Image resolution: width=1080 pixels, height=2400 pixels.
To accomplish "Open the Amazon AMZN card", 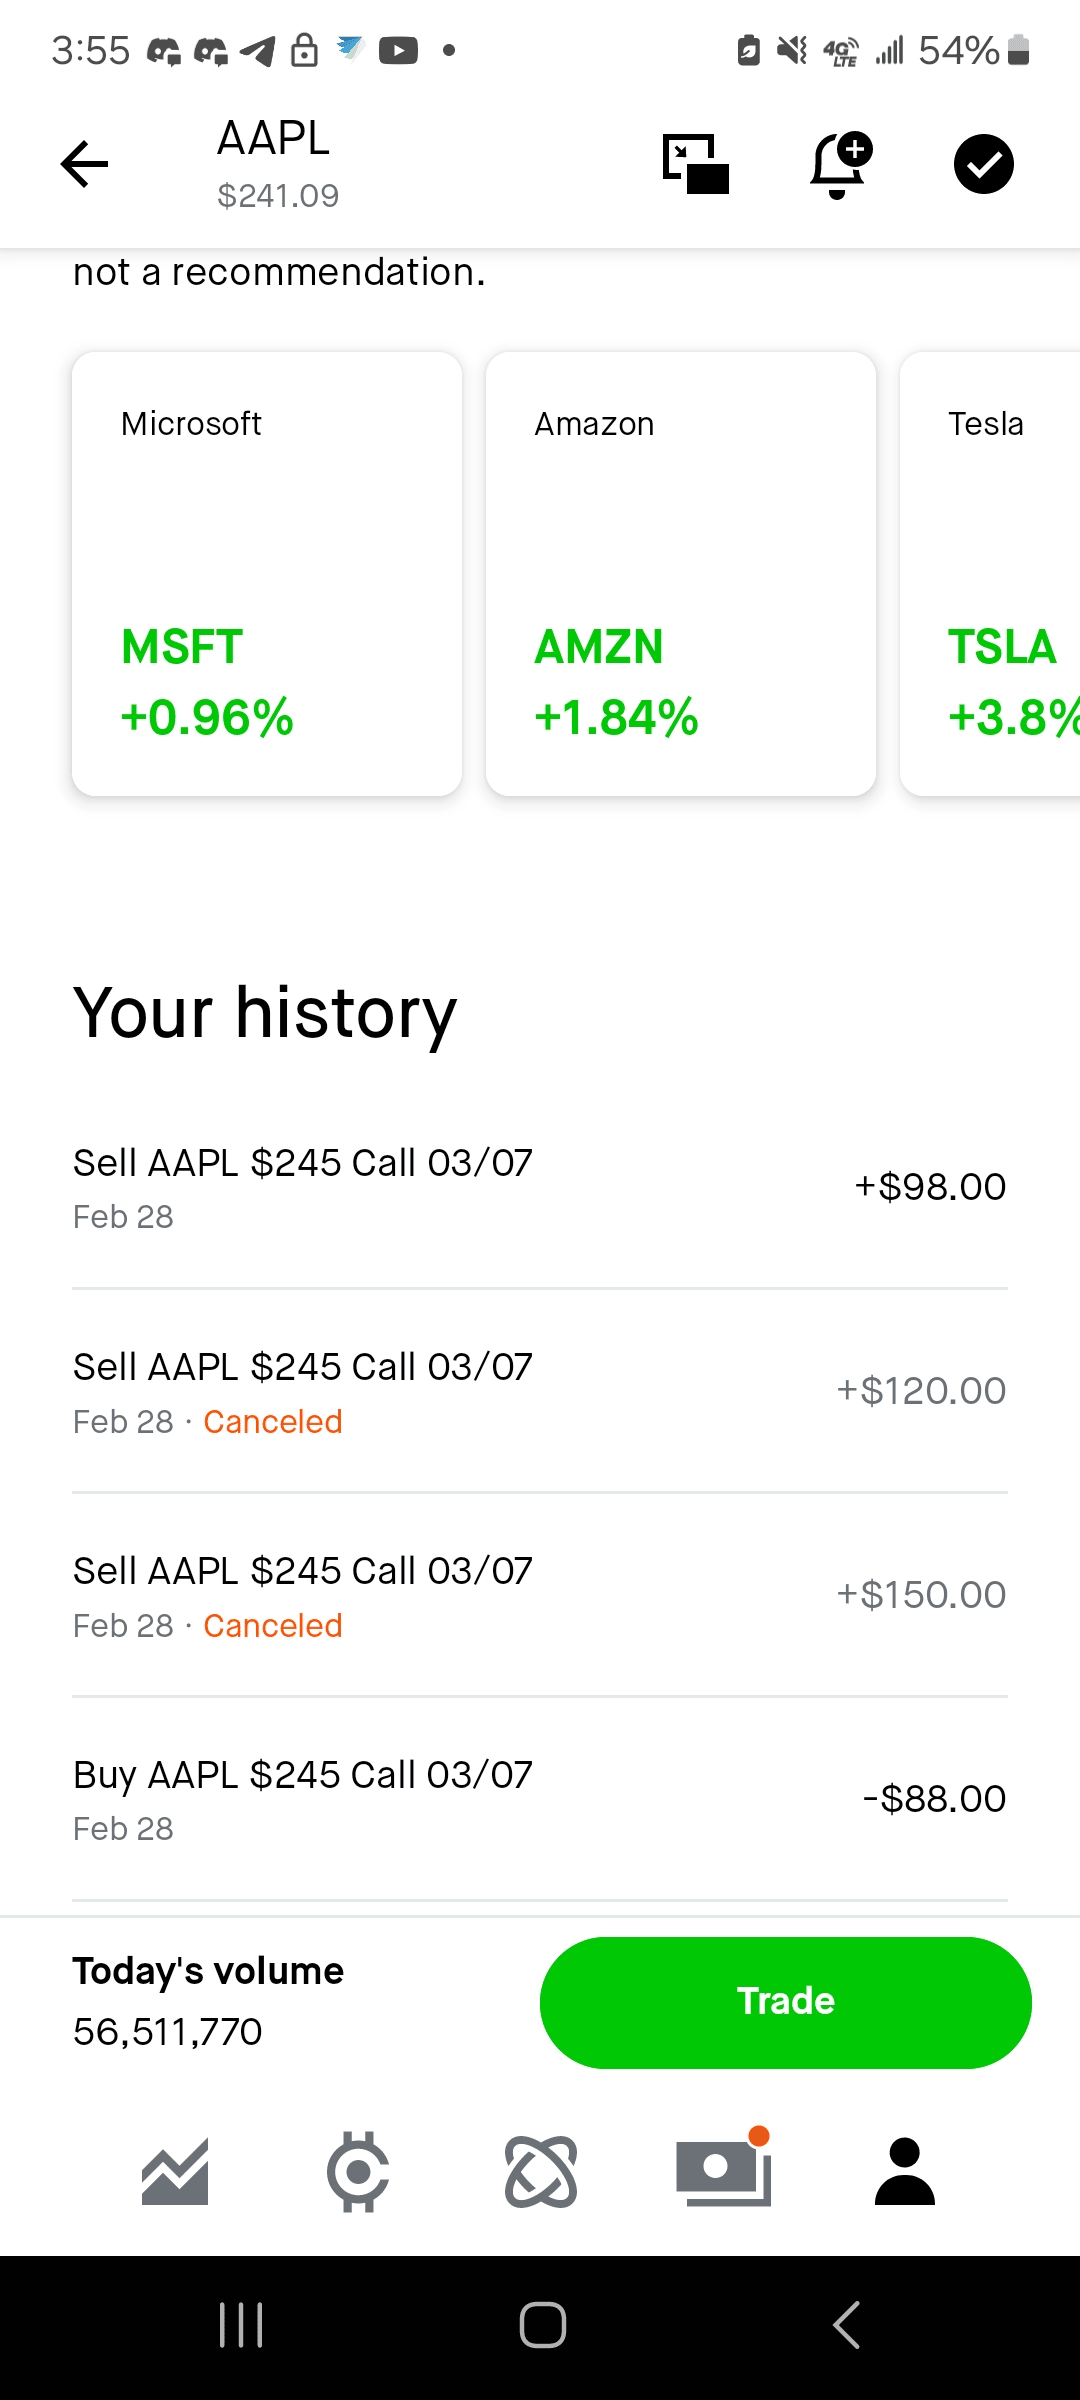I will (x=681, y=574).
